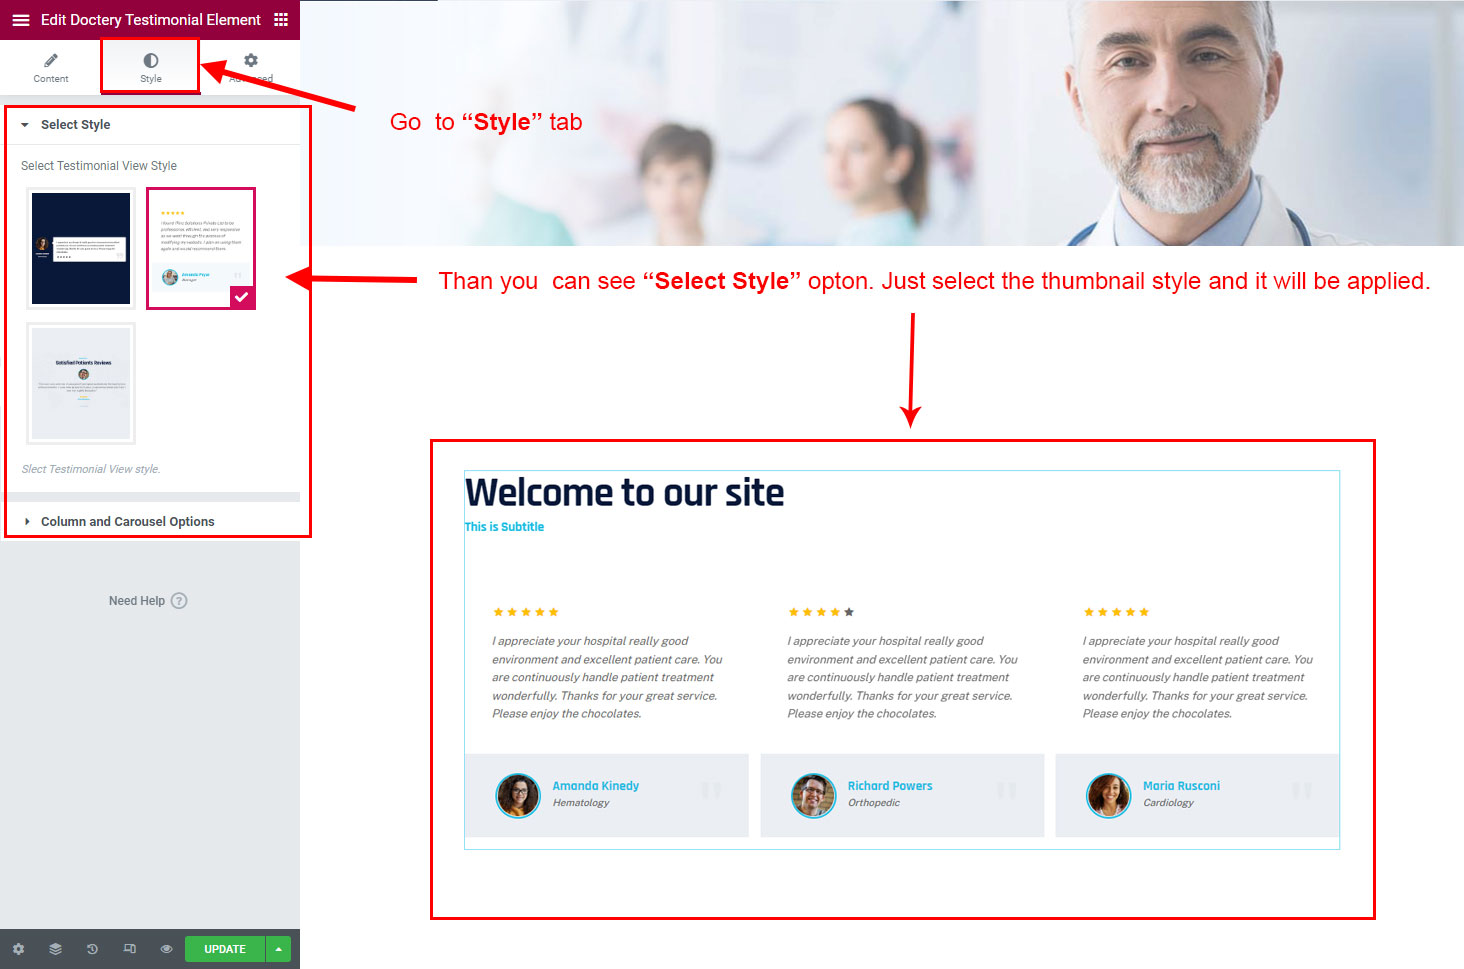This screenshot has width=1464, height=969.
Task: Open the Navigator layers icon
Action: point(55,949)
